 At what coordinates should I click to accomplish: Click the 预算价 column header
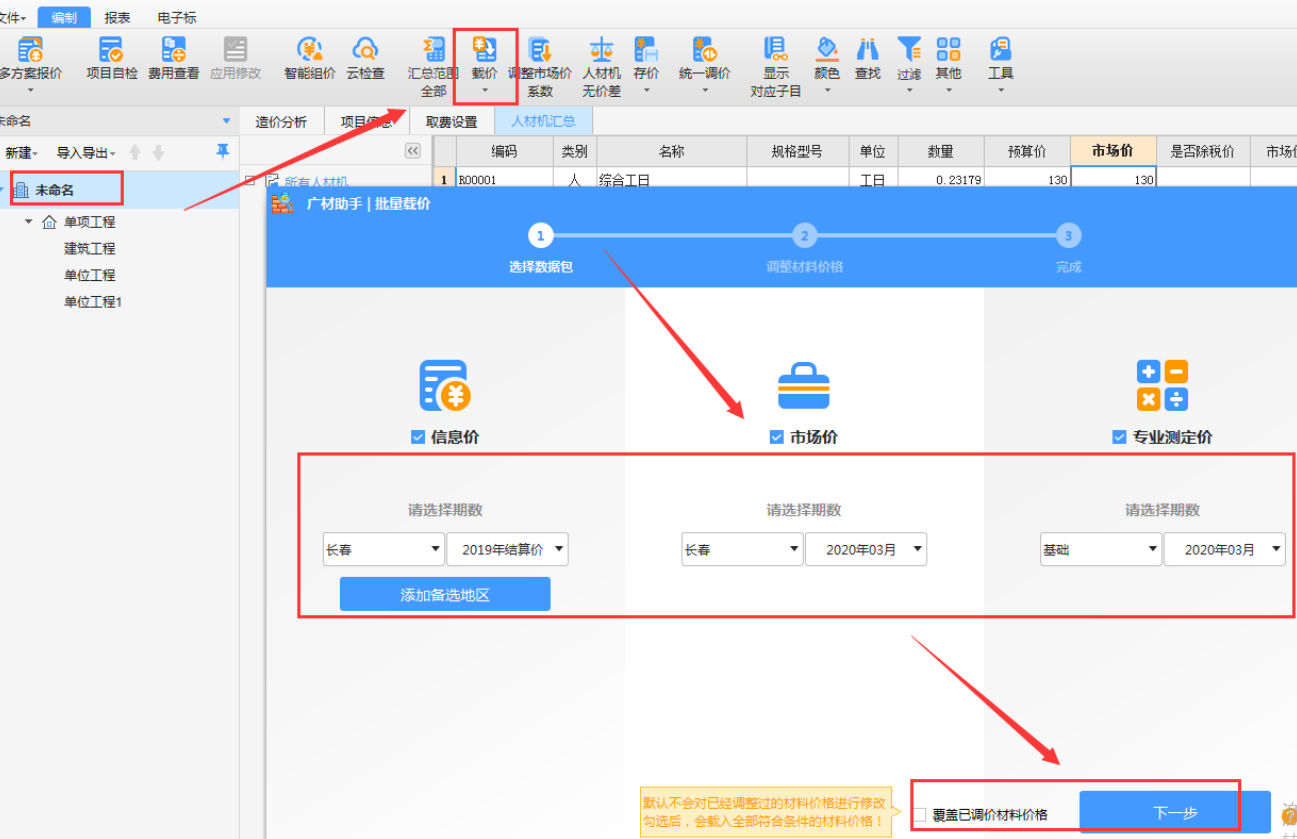(1027, 151)
